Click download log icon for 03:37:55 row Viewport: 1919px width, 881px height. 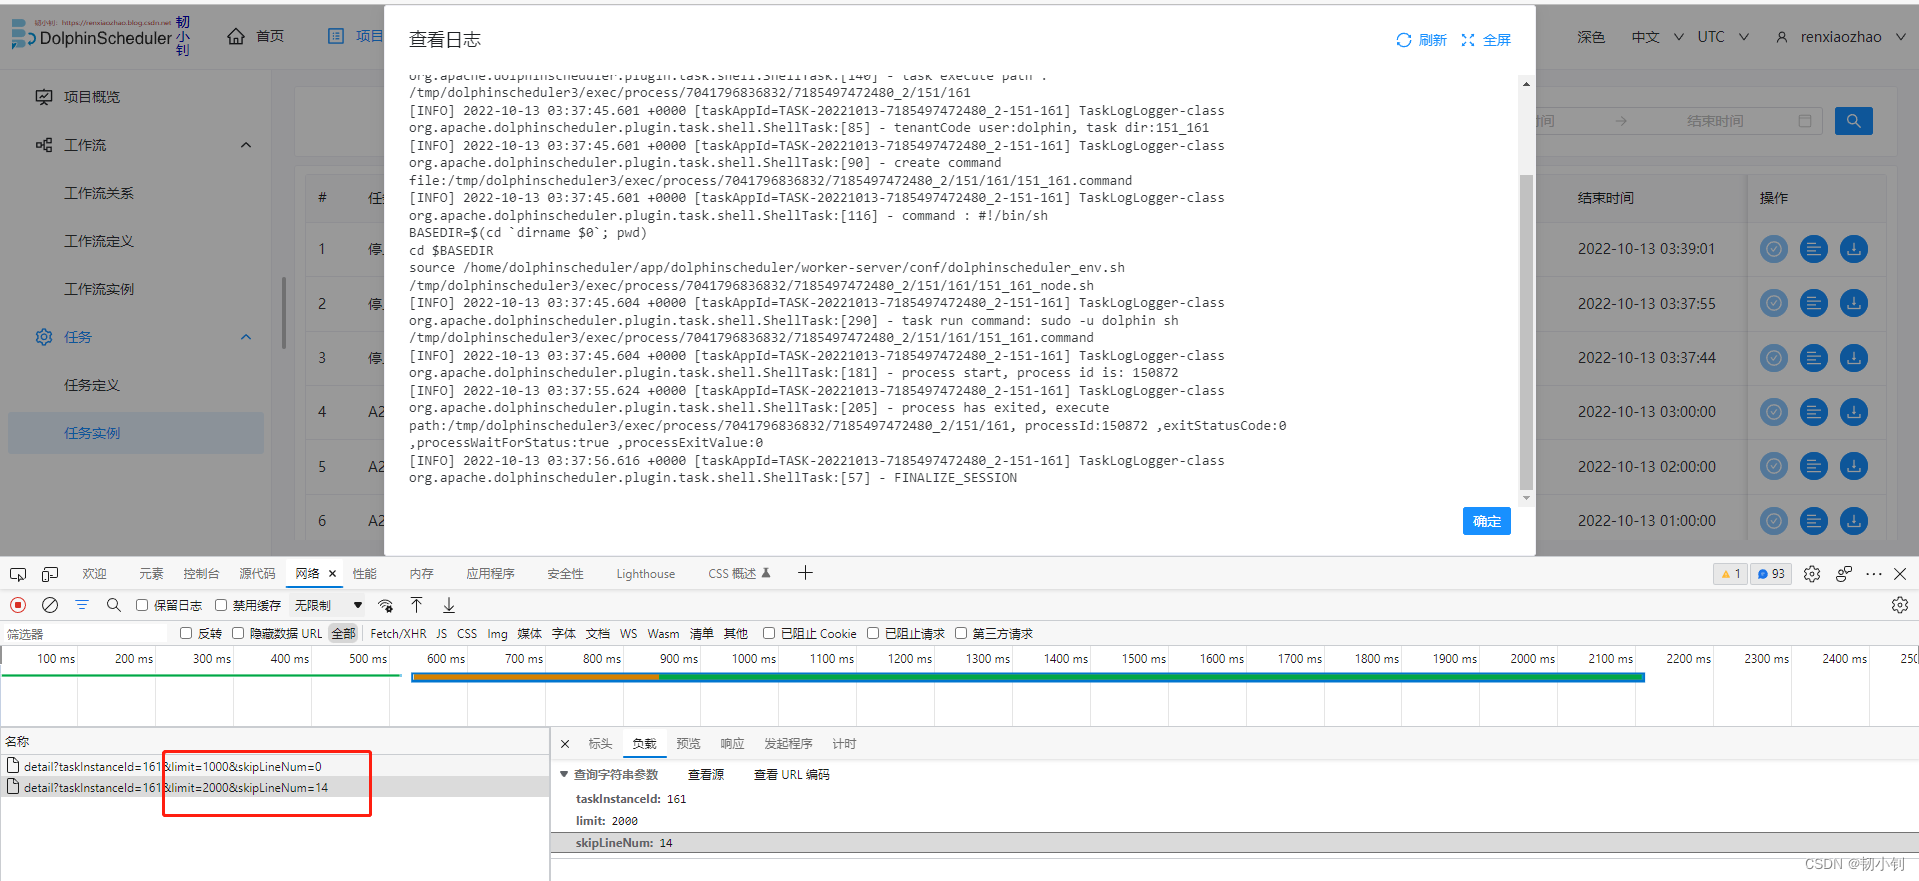click(1854, 303)
